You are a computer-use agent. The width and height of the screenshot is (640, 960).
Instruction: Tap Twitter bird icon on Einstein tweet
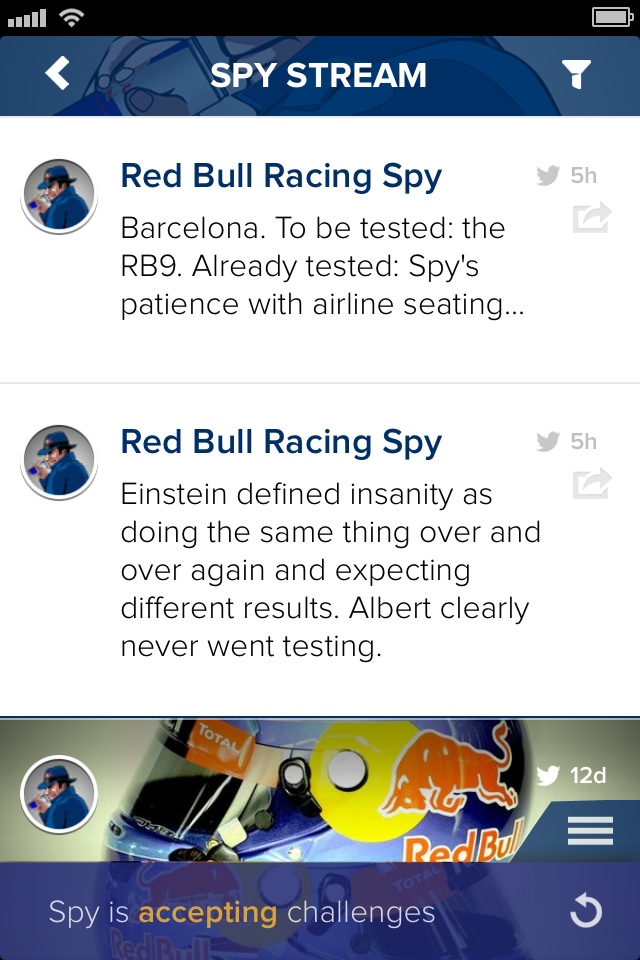point(548,442)
